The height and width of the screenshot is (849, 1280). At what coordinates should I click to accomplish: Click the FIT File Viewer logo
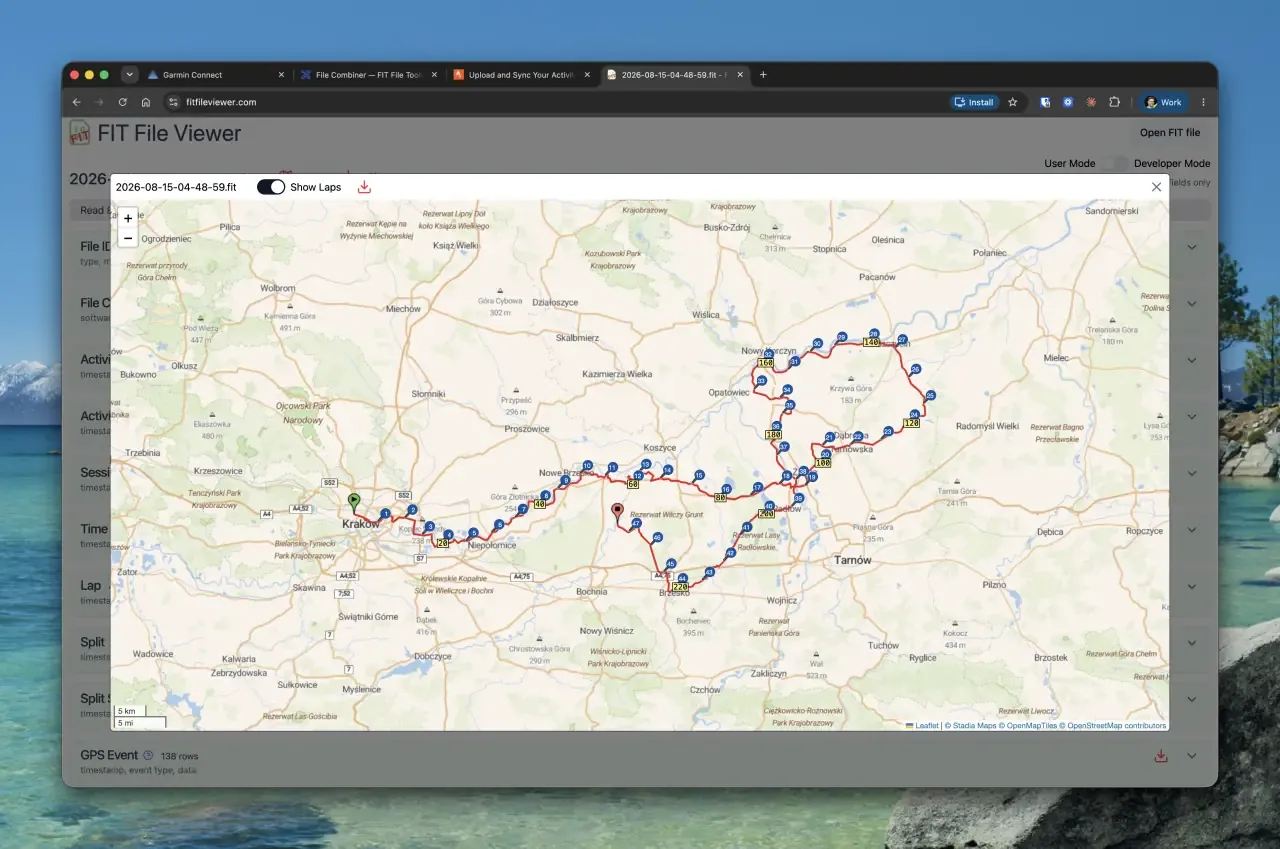click(x=79, y=133)
